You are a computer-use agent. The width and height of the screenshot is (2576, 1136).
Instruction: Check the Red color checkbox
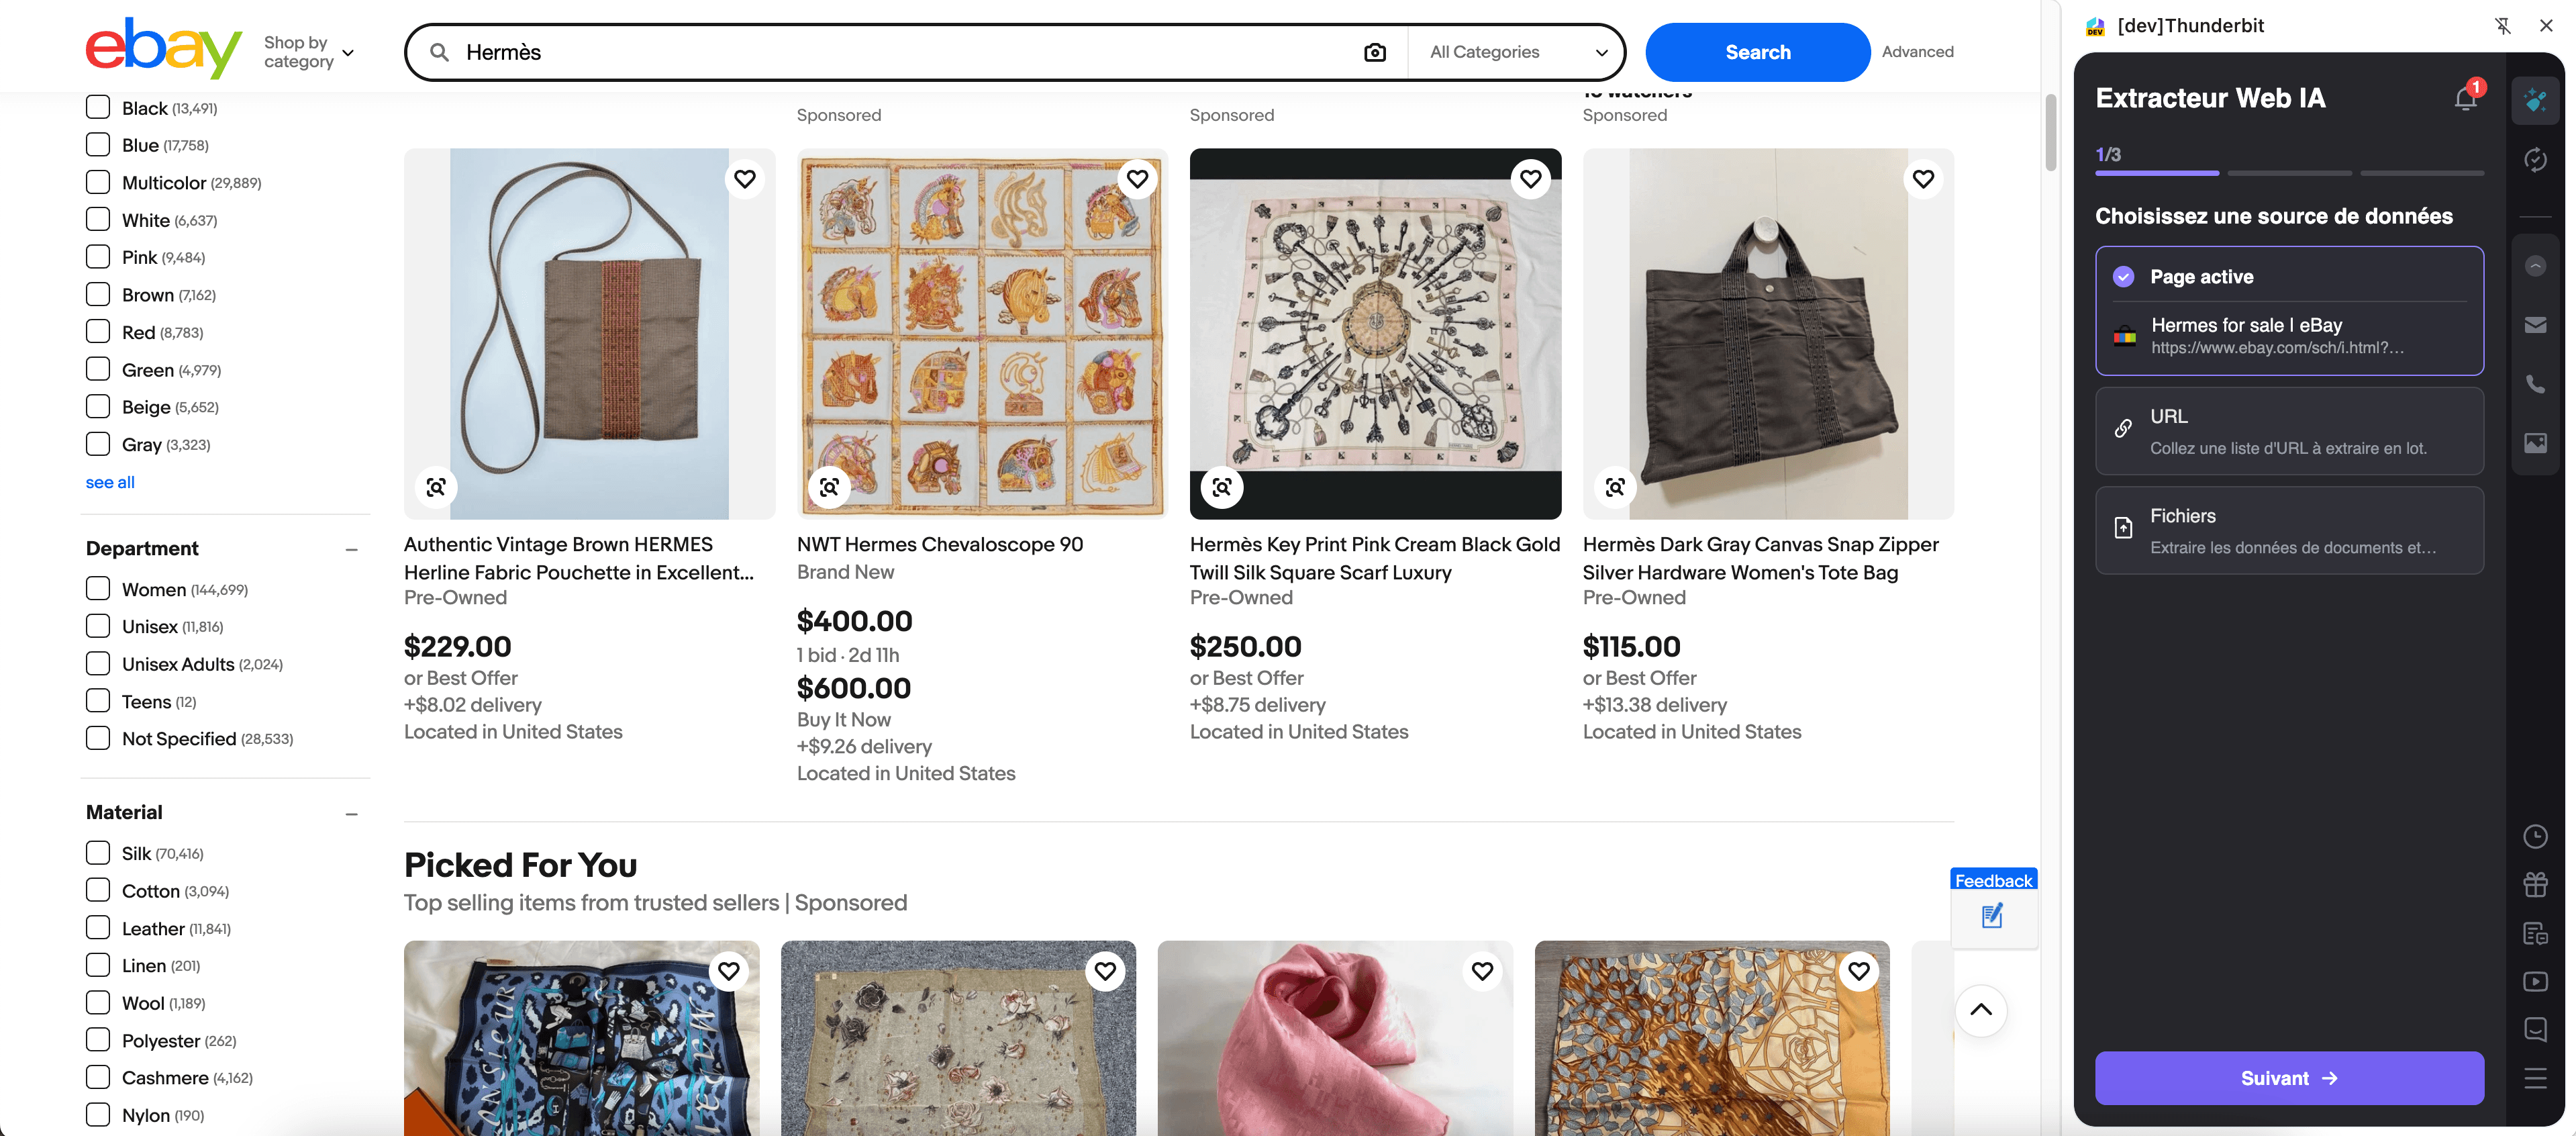point(98,331)
